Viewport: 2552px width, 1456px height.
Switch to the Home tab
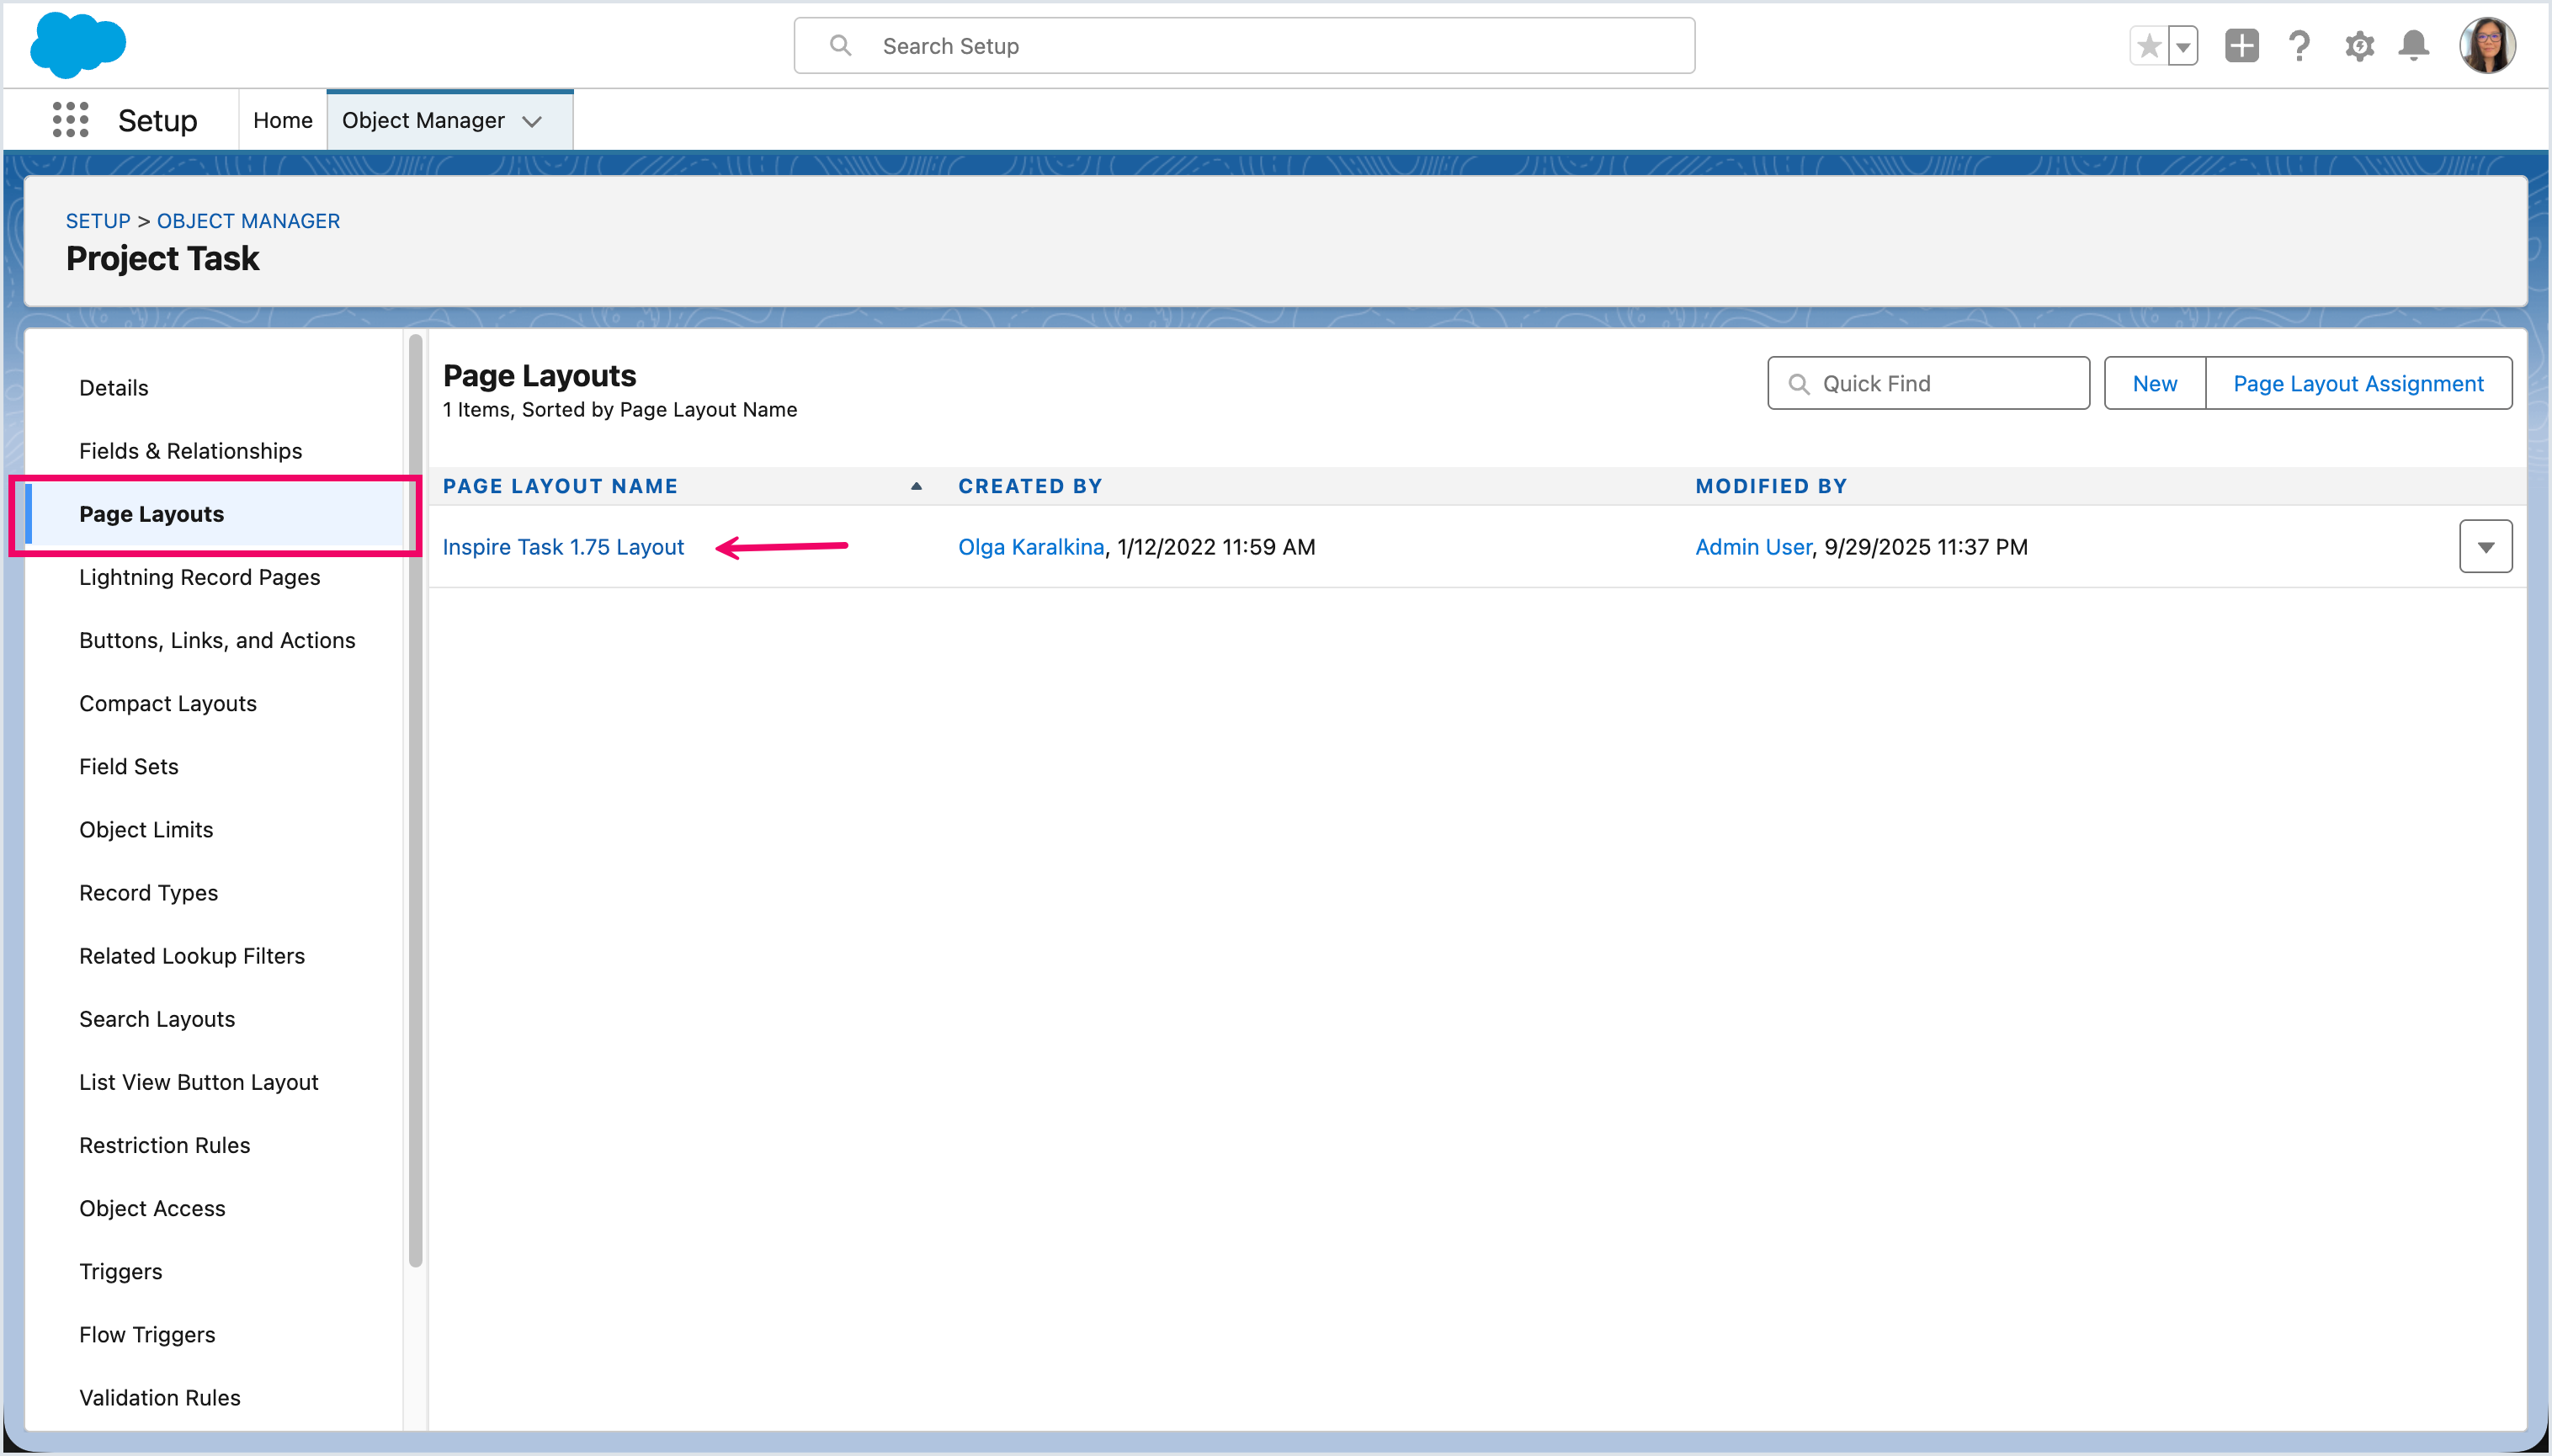(x=282, y=120)
